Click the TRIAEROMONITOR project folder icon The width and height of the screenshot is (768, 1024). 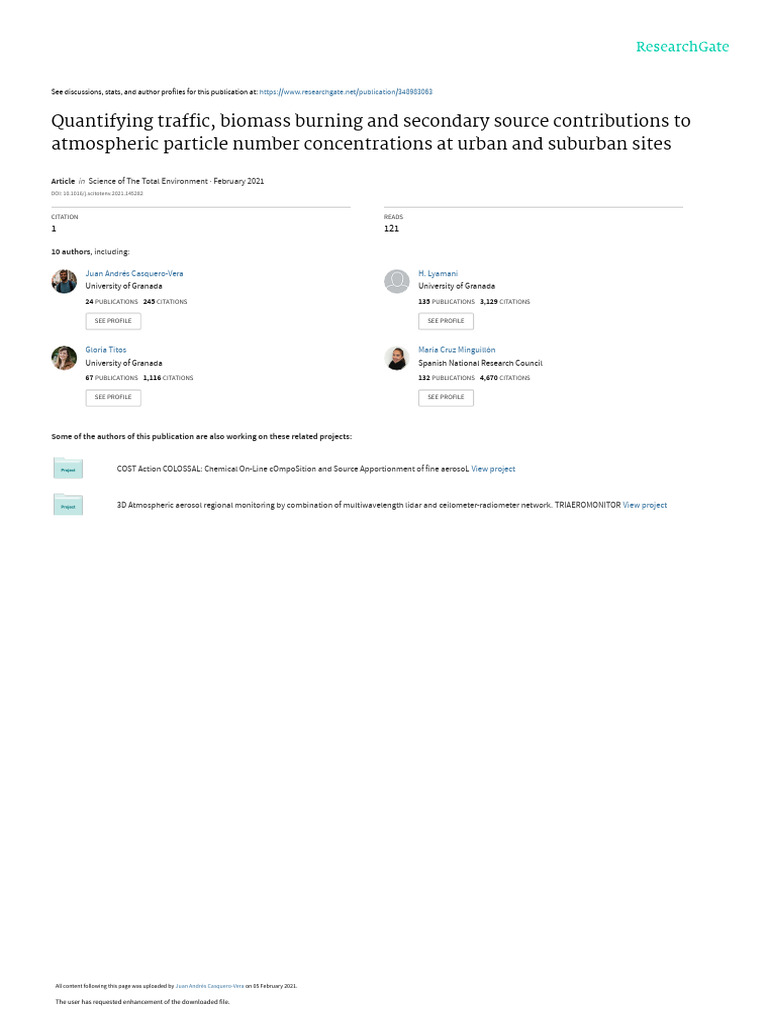(68, 504)
